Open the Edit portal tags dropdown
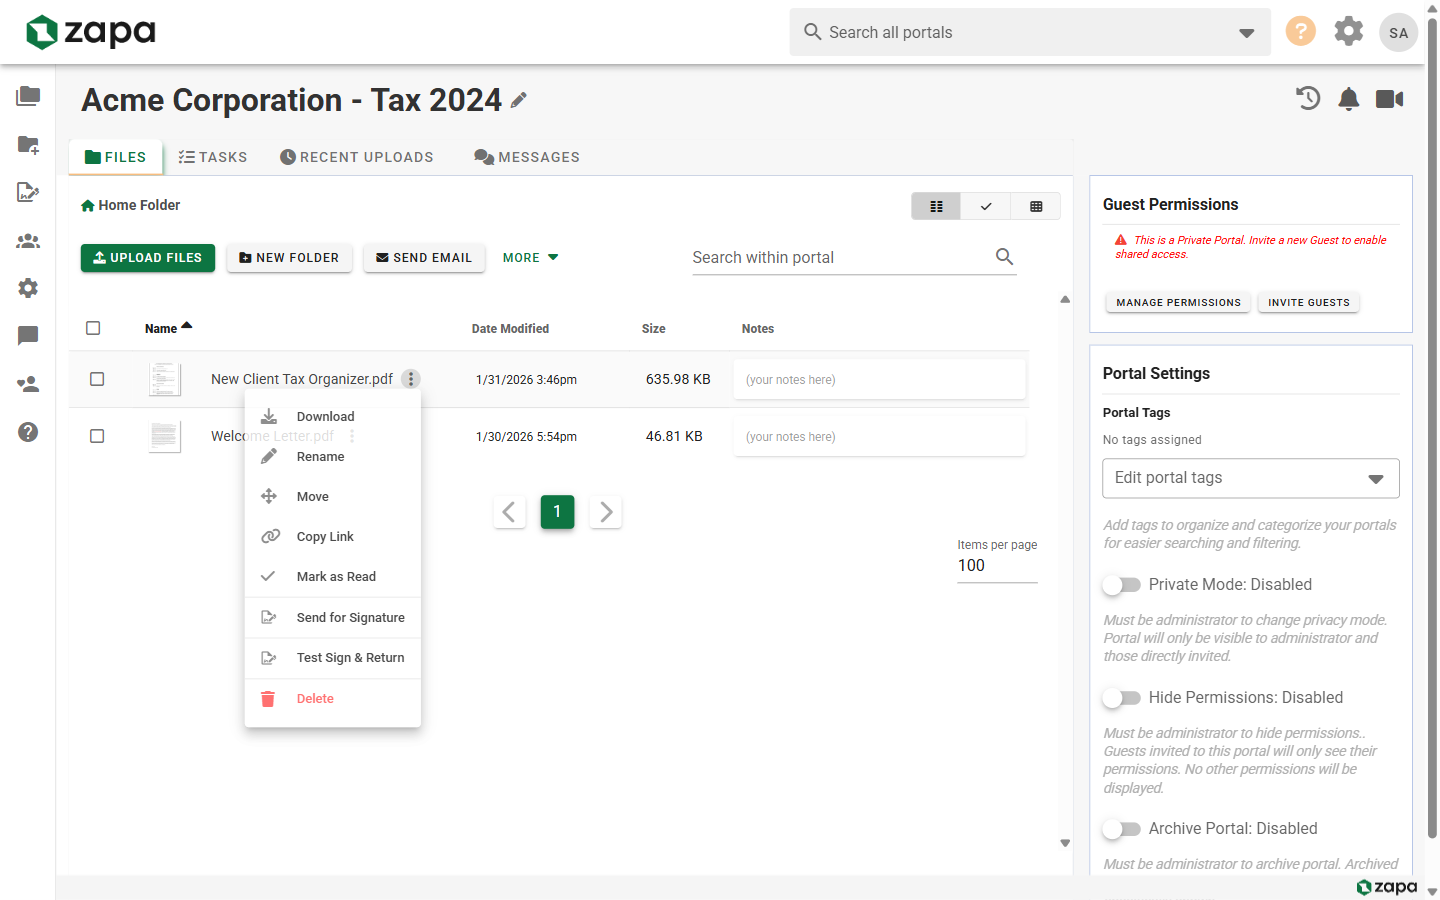The image size is (1440, 900). click(x=1250, y=478)
